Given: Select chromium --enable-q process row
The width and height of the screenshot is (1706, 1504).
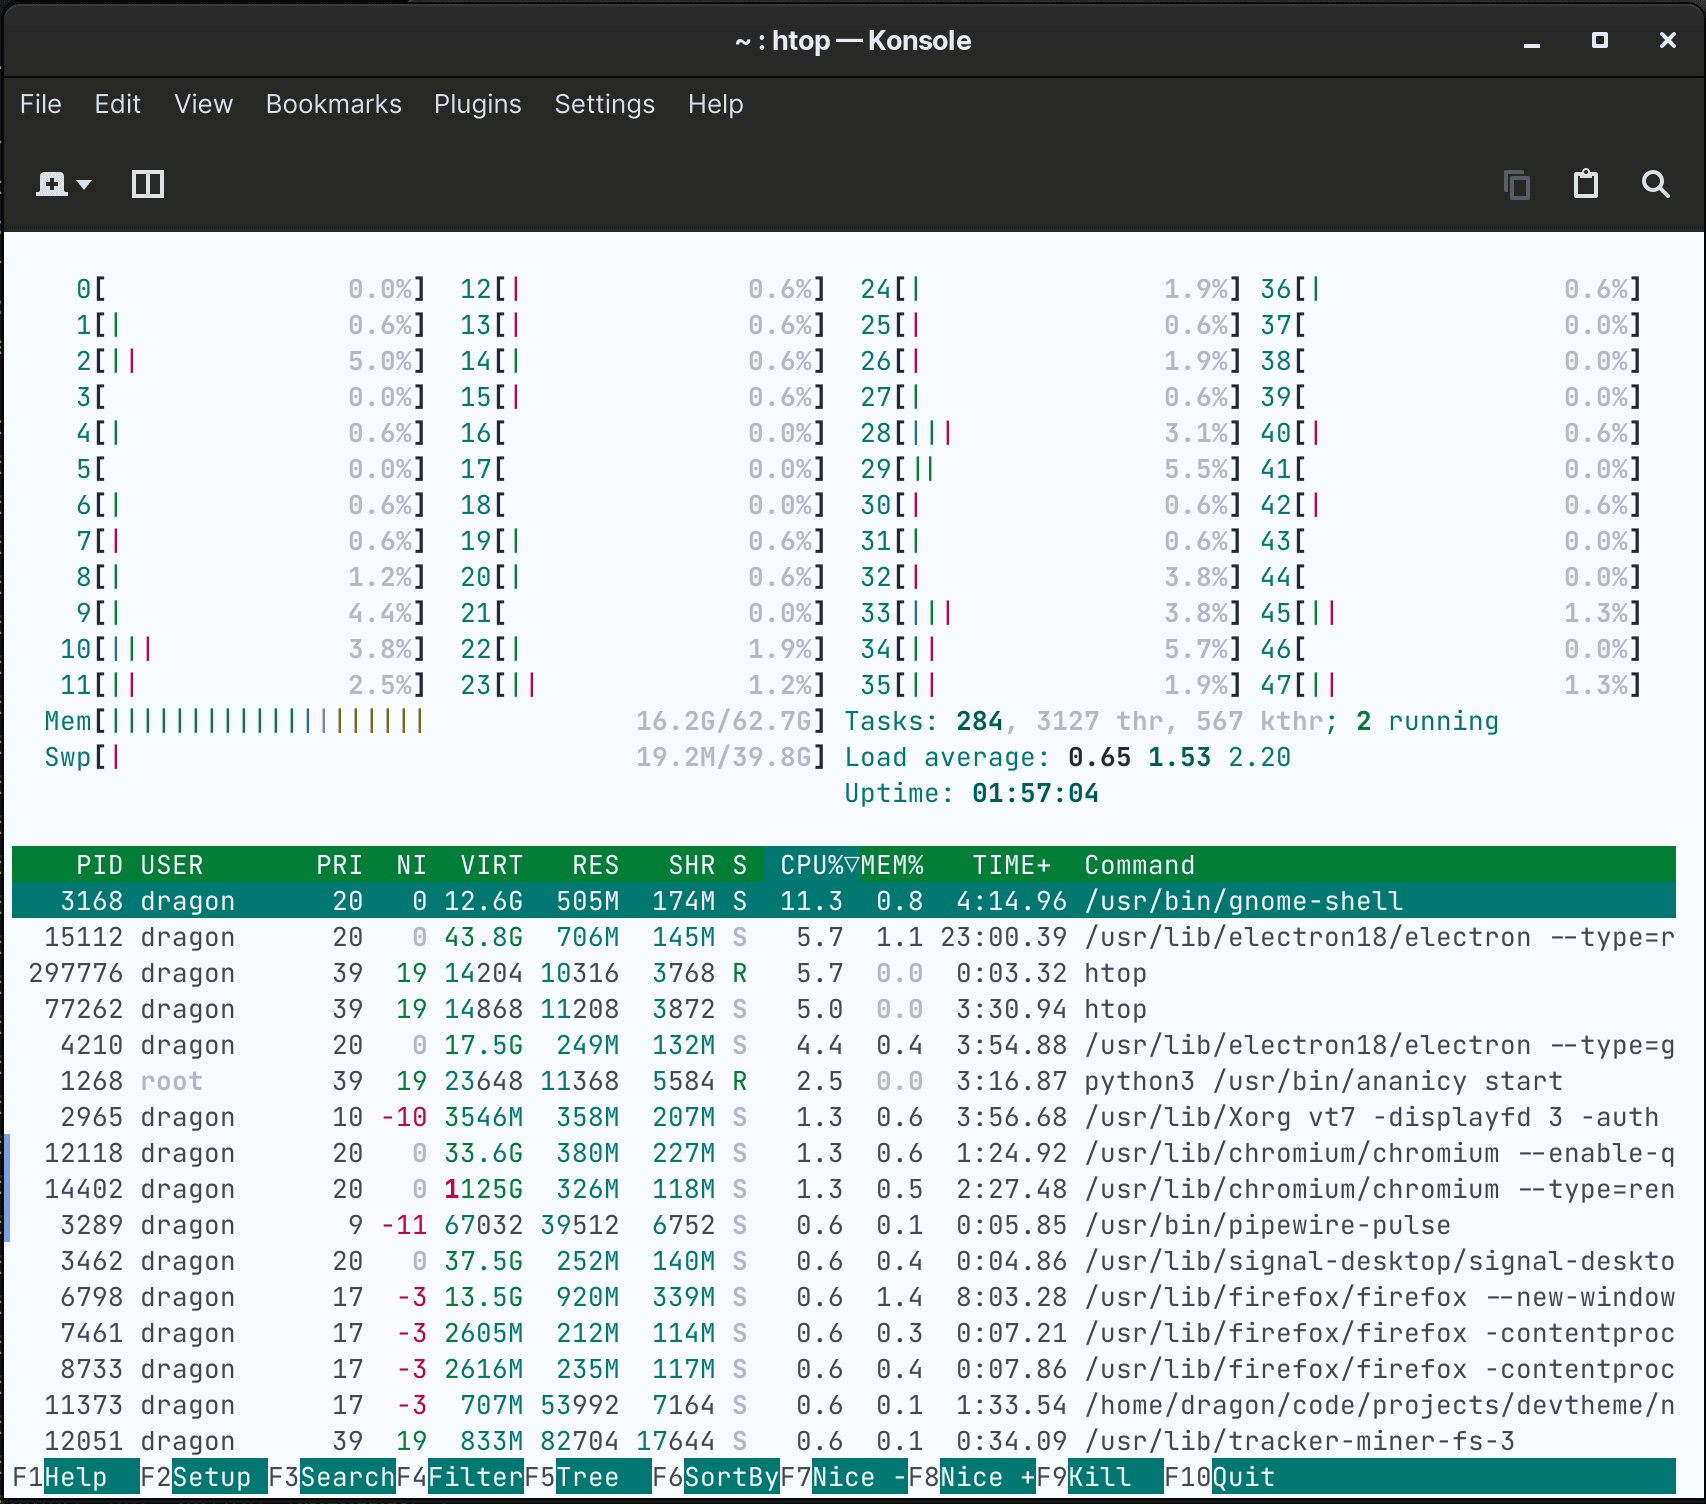Looking at the screenshot, I should 844,1153.
